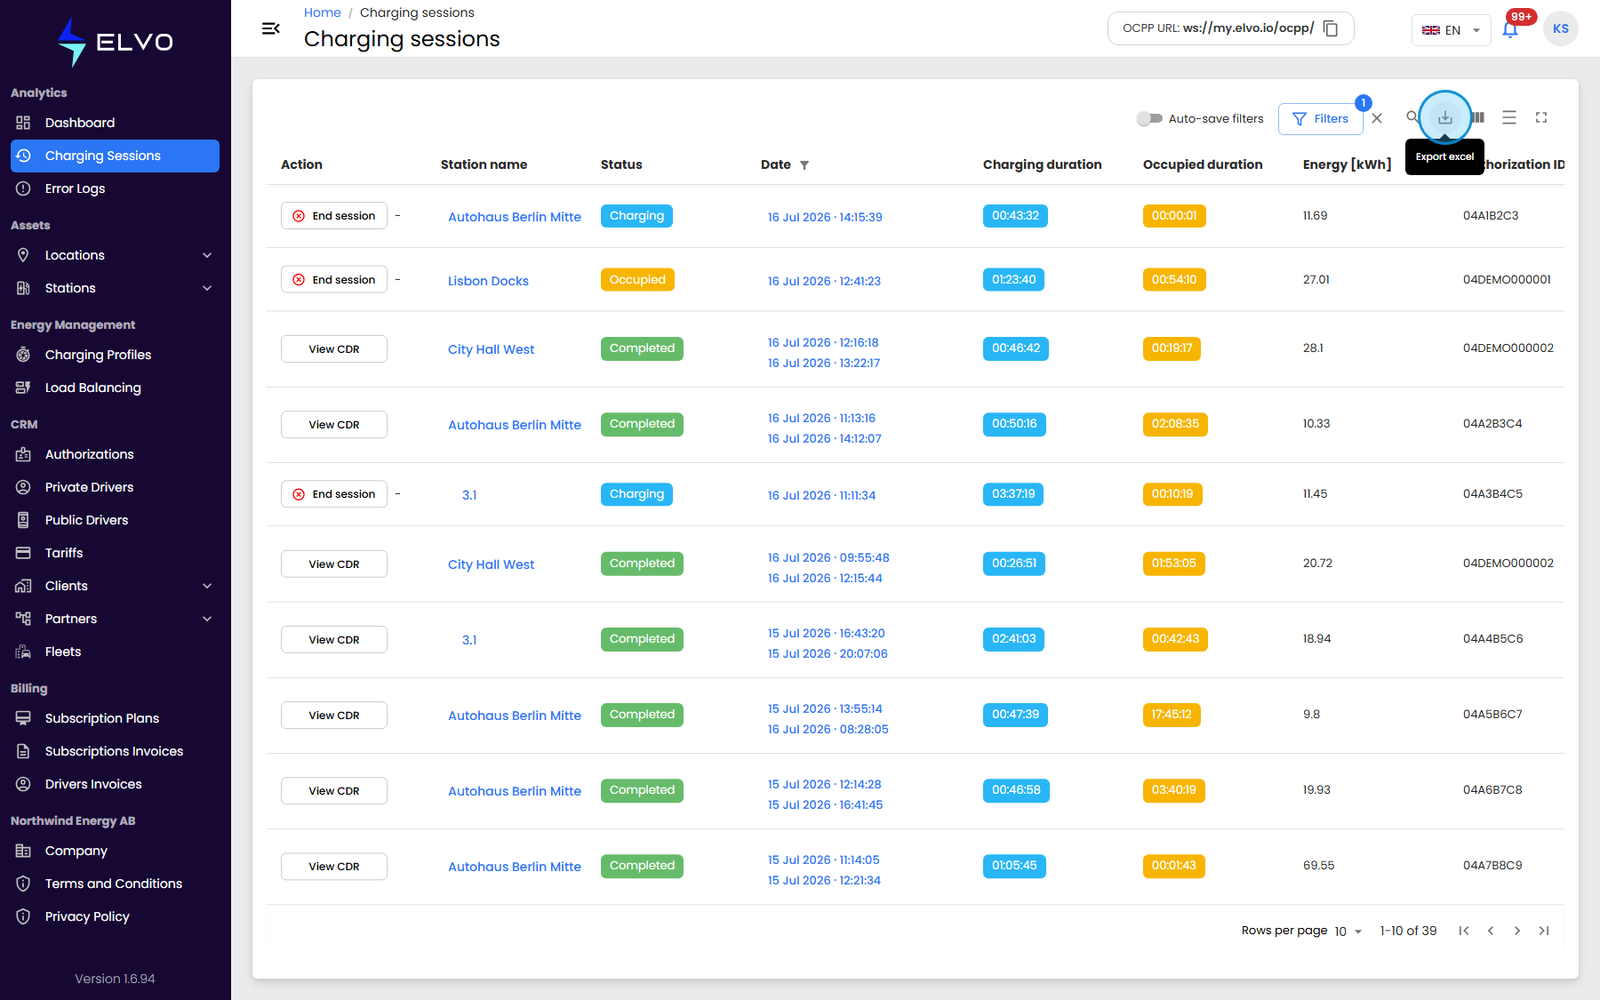
Task: Change row density with the lines icon
Action: coord(1509,118)
